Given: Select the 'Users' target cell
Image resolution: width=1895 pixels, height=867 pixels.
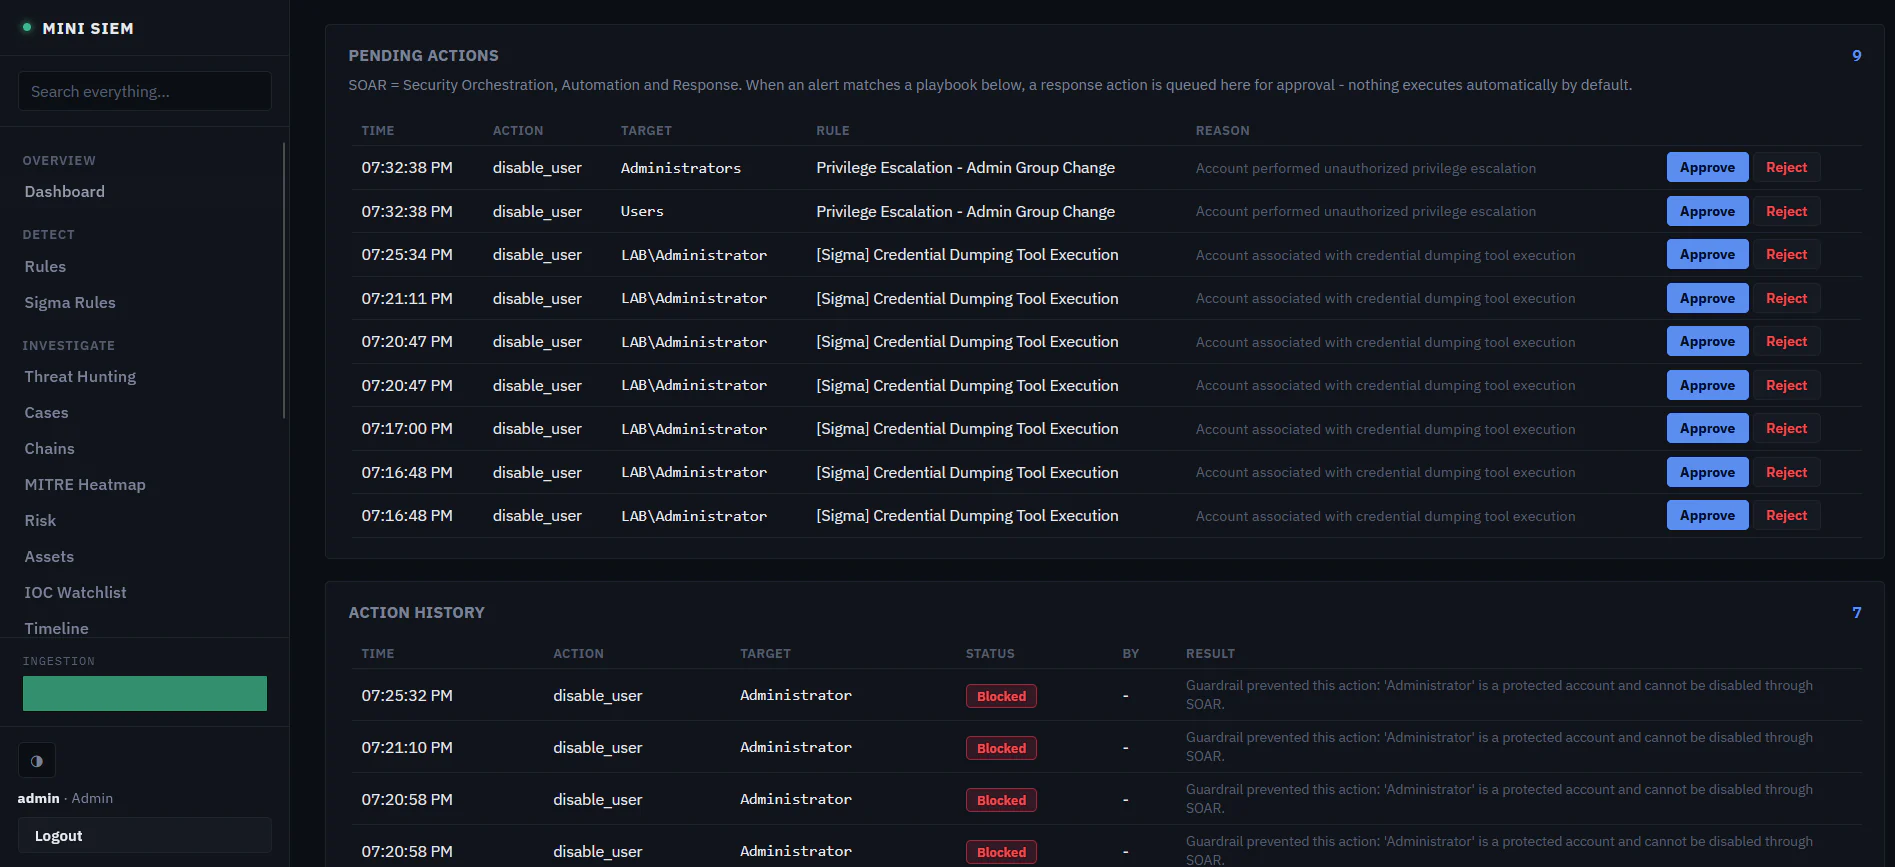Looking at the screenshot, I should point(642,211).
